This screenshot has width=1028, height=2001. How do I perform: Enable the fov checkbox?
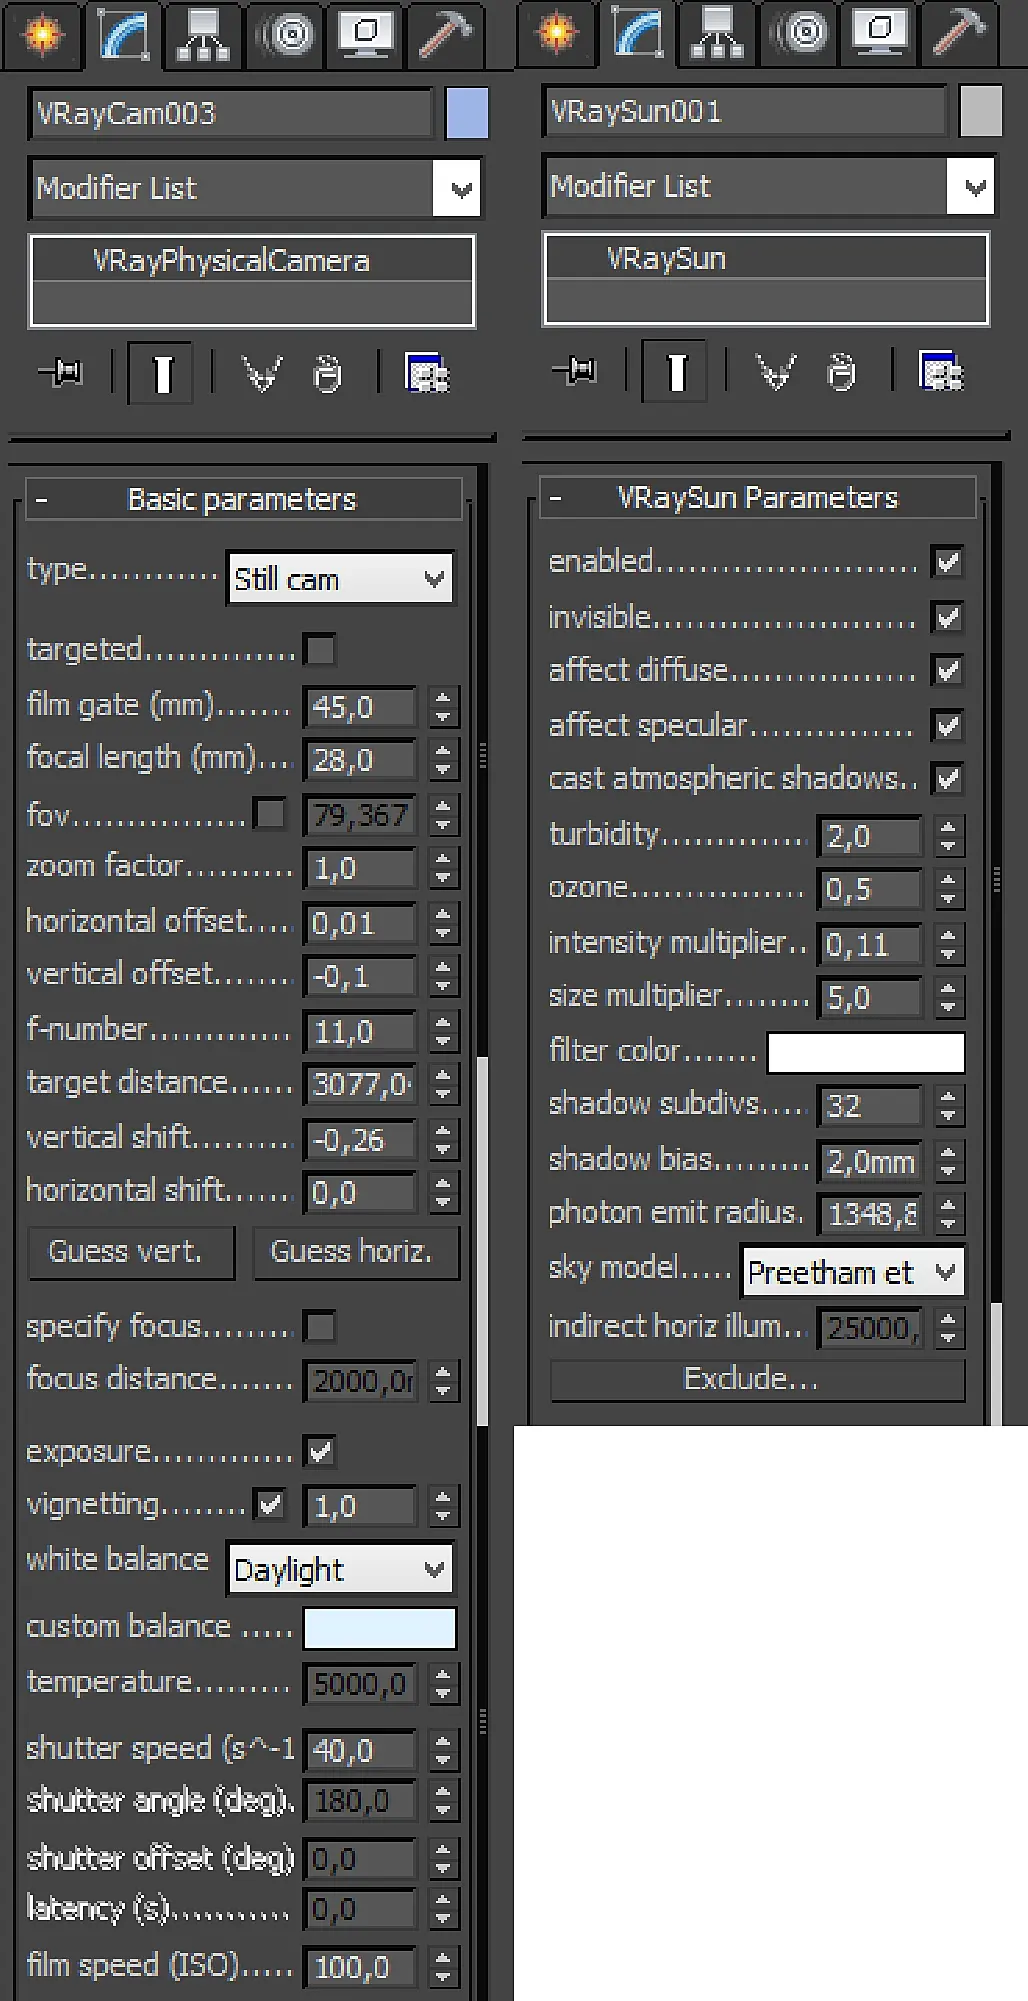(269, 814)
